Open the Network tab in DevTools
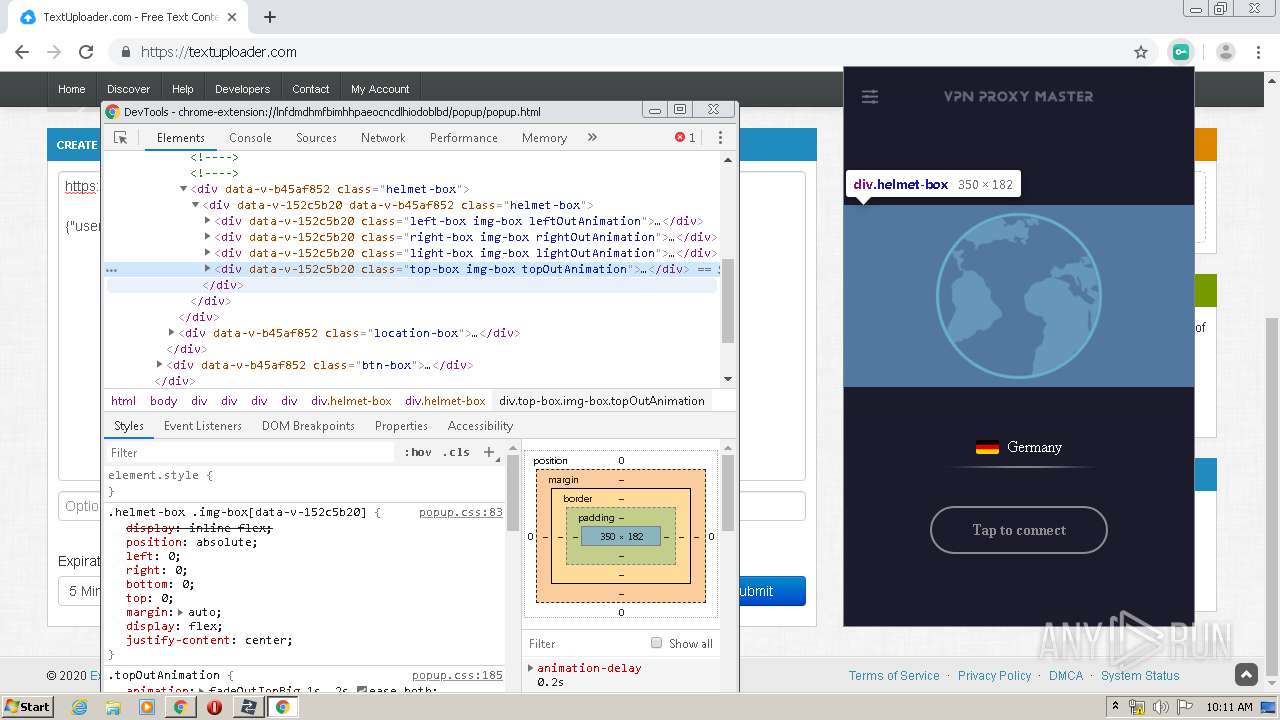Viewport: 1280px width, 720px height. (x=383, y=138)
